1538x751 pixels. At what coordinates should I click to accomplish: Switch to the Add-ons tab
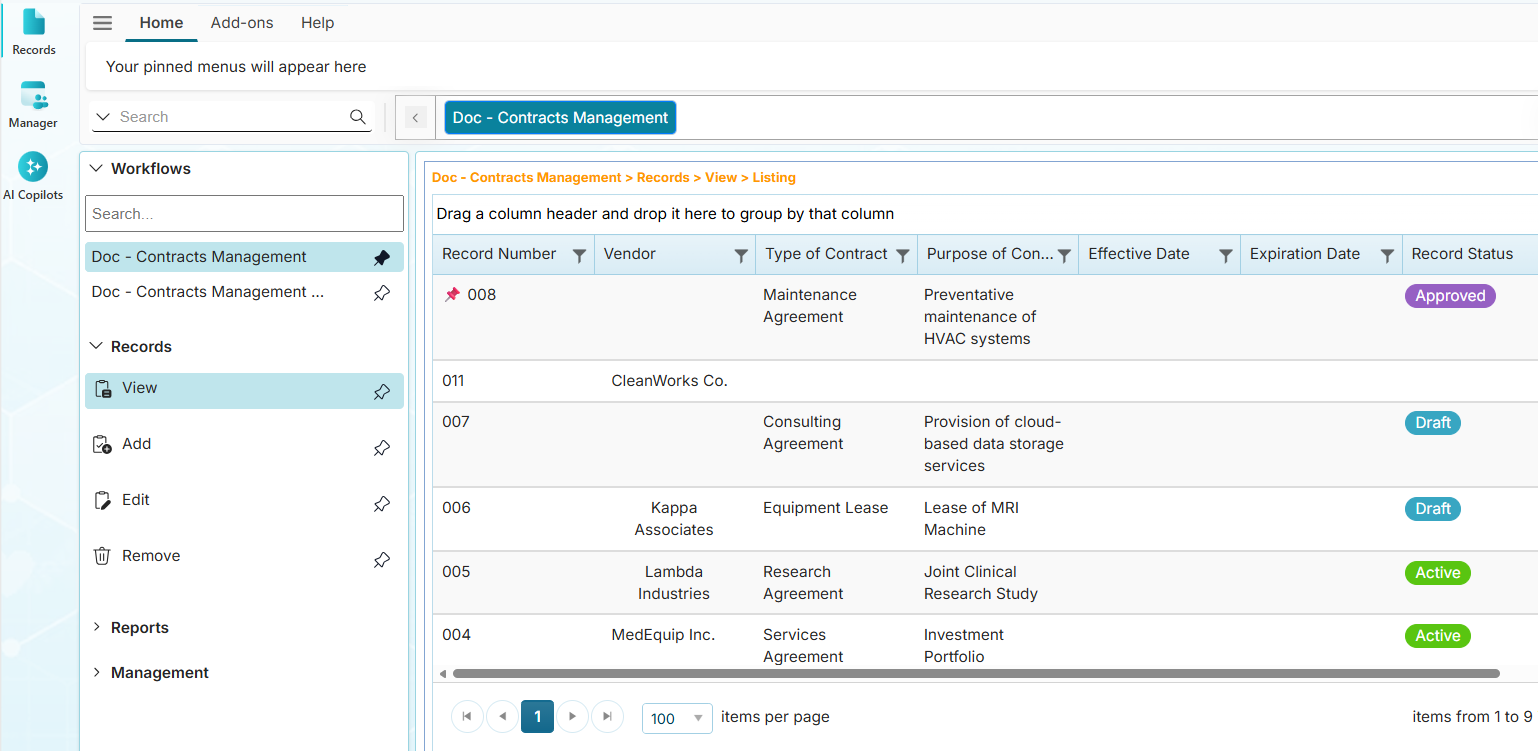pyautogui.click(x=242, y=22)
